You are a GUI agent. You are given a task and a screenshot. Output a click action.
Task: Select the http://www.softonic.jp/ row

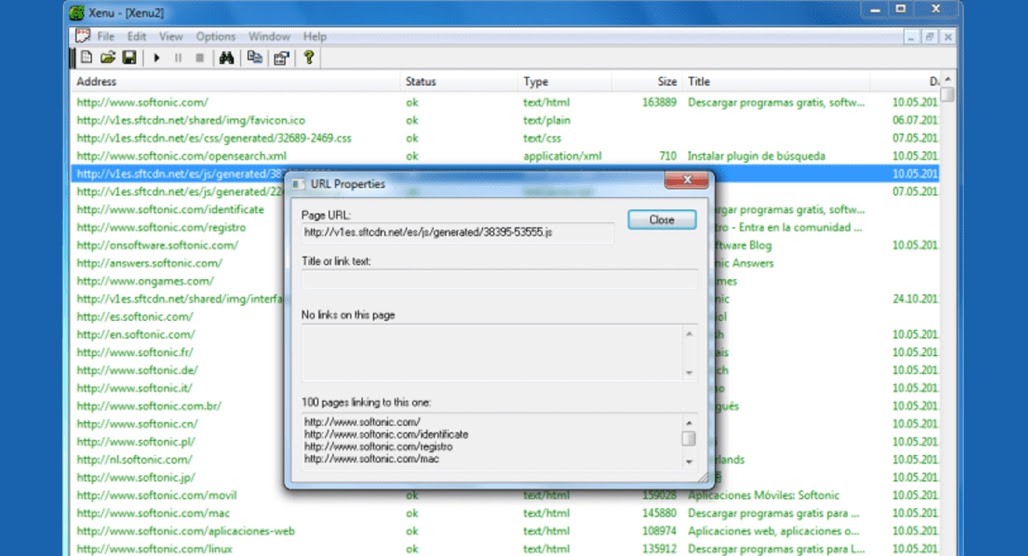[136, 477]
